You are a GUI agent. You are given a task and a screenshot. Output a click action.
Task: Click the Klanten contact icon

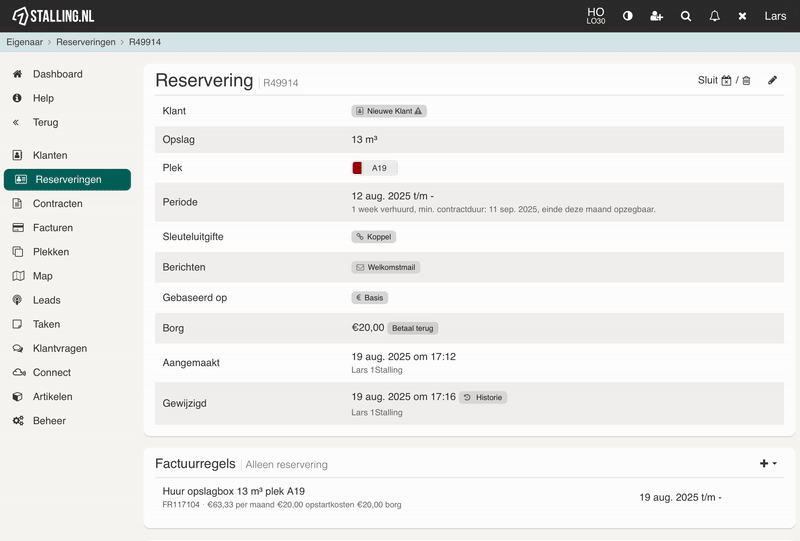(x=17, y=155)
